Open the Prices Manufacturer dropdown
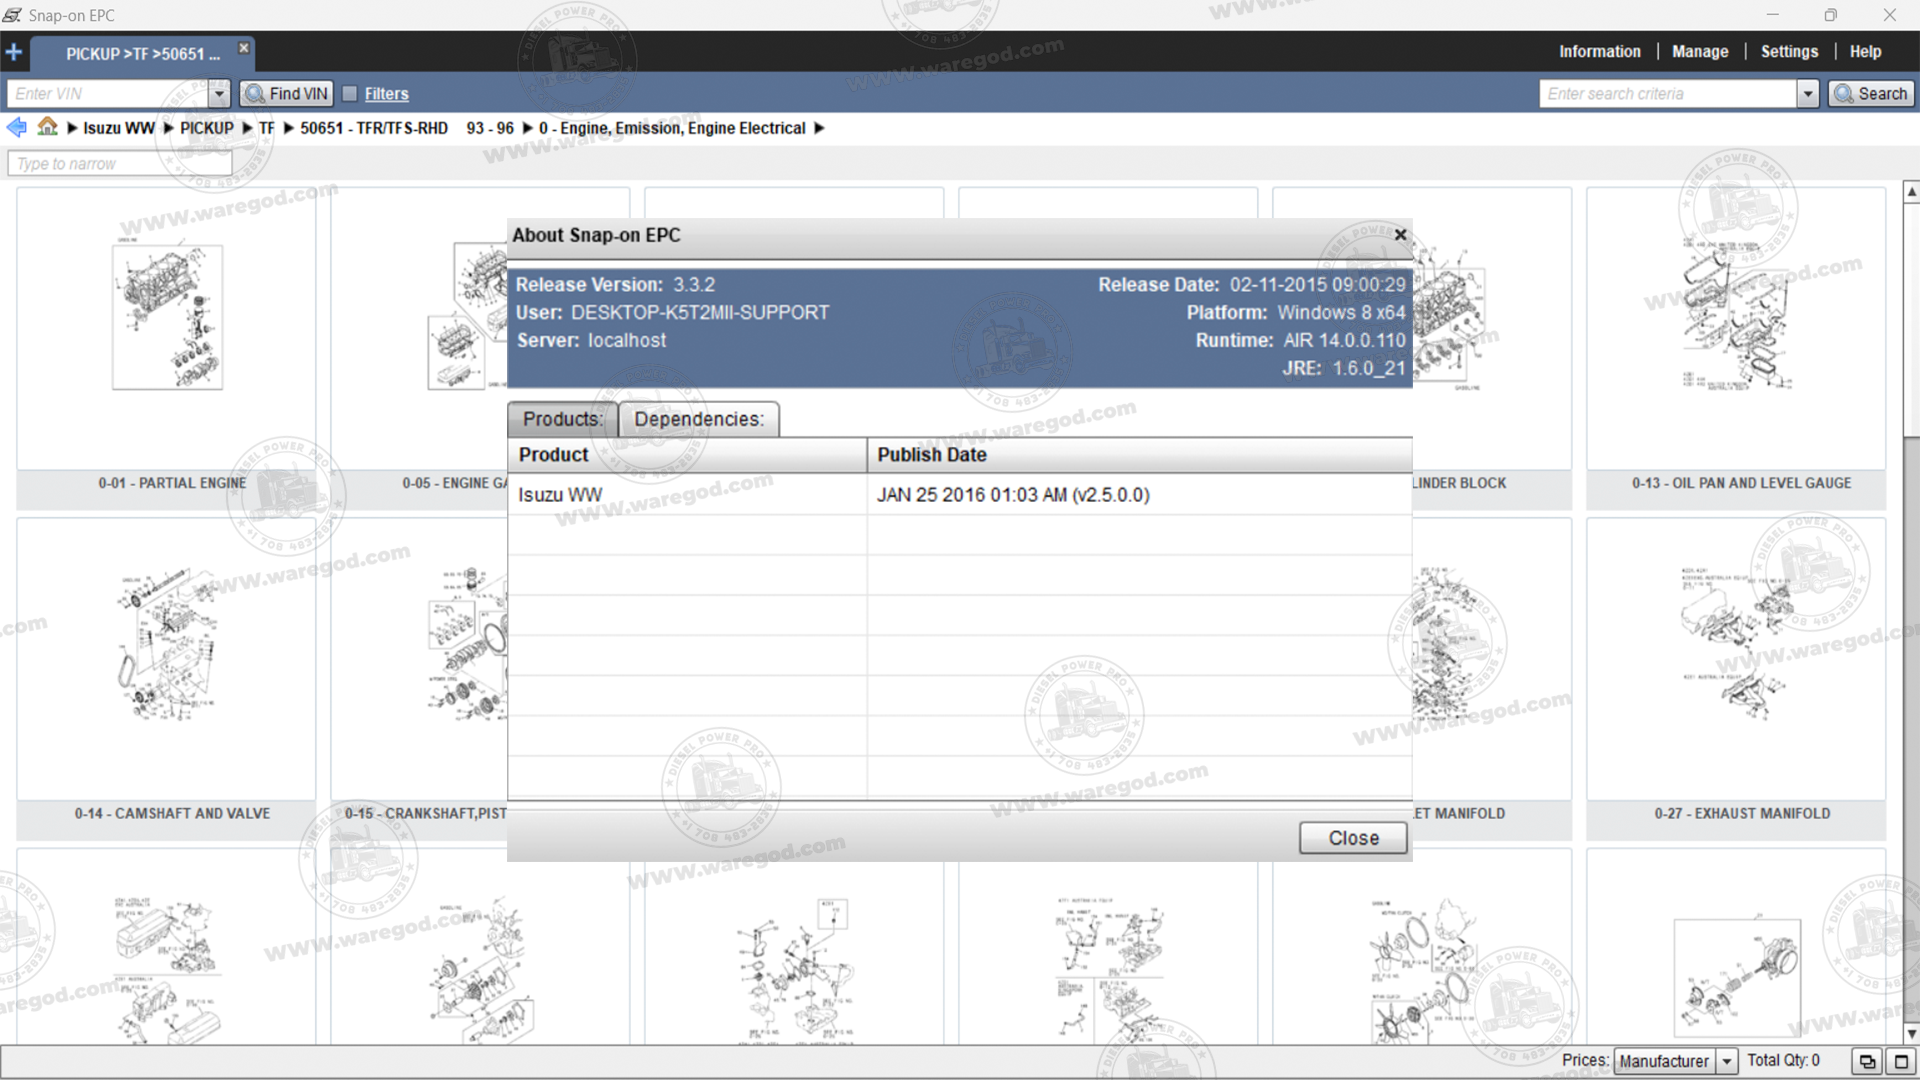The image size is (1920, 1080). pyautogui.click(x=1727, y=1061)
